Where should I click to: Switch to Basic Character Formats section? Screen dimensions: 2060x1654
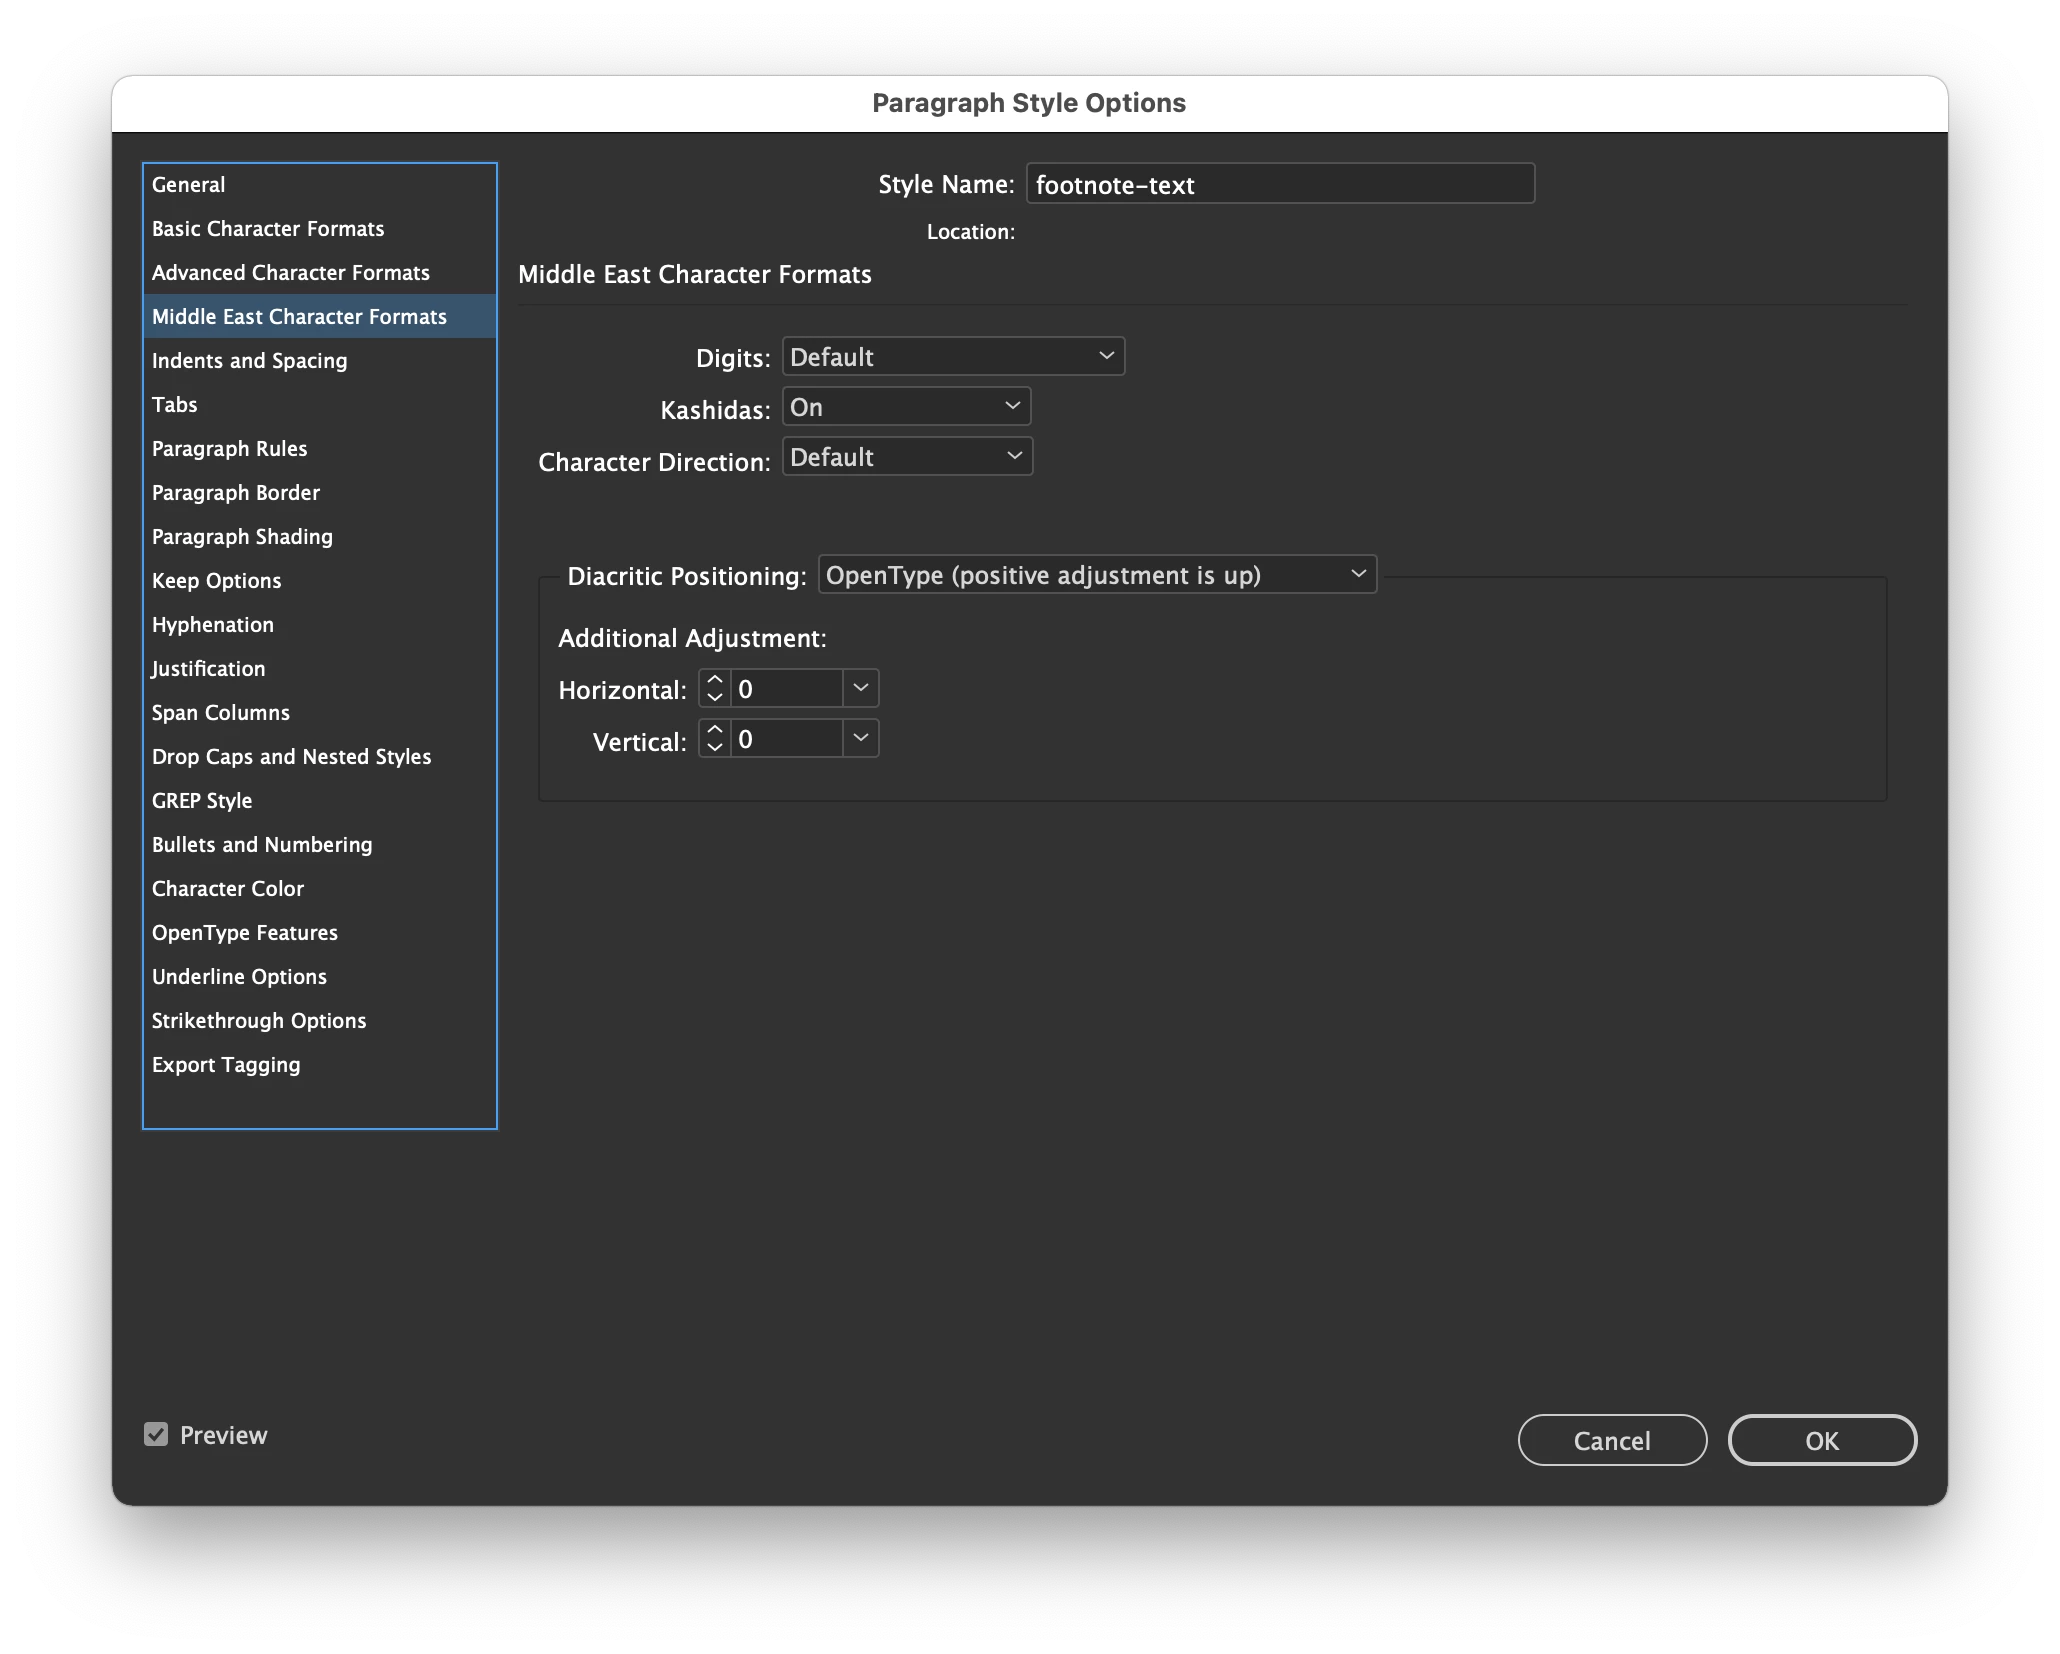[x=268, y=229]
